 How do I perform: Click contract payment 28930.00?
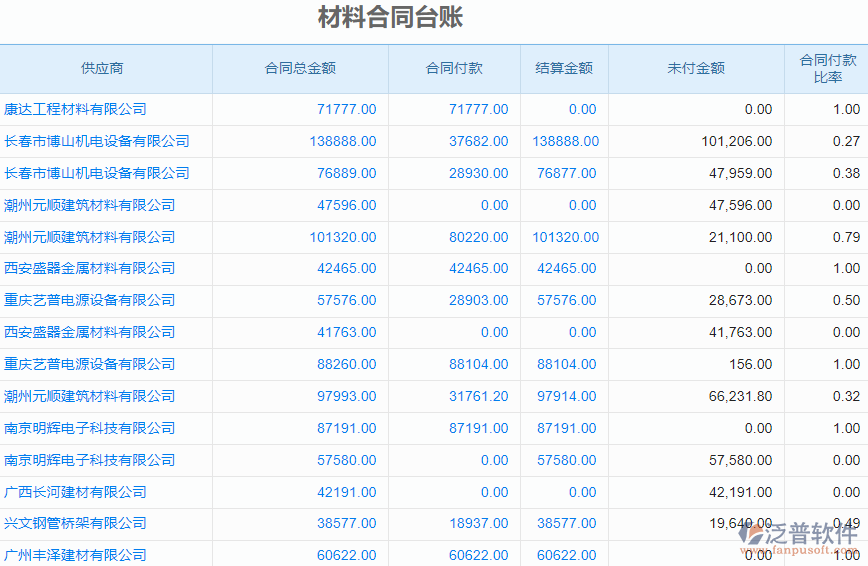tap(478, 173)
